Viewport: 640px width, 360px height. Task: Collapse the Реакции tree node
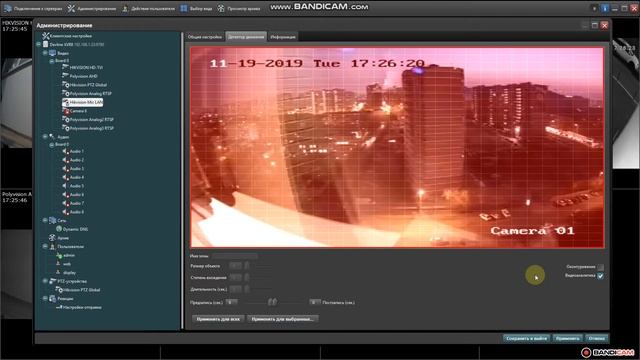45,299
